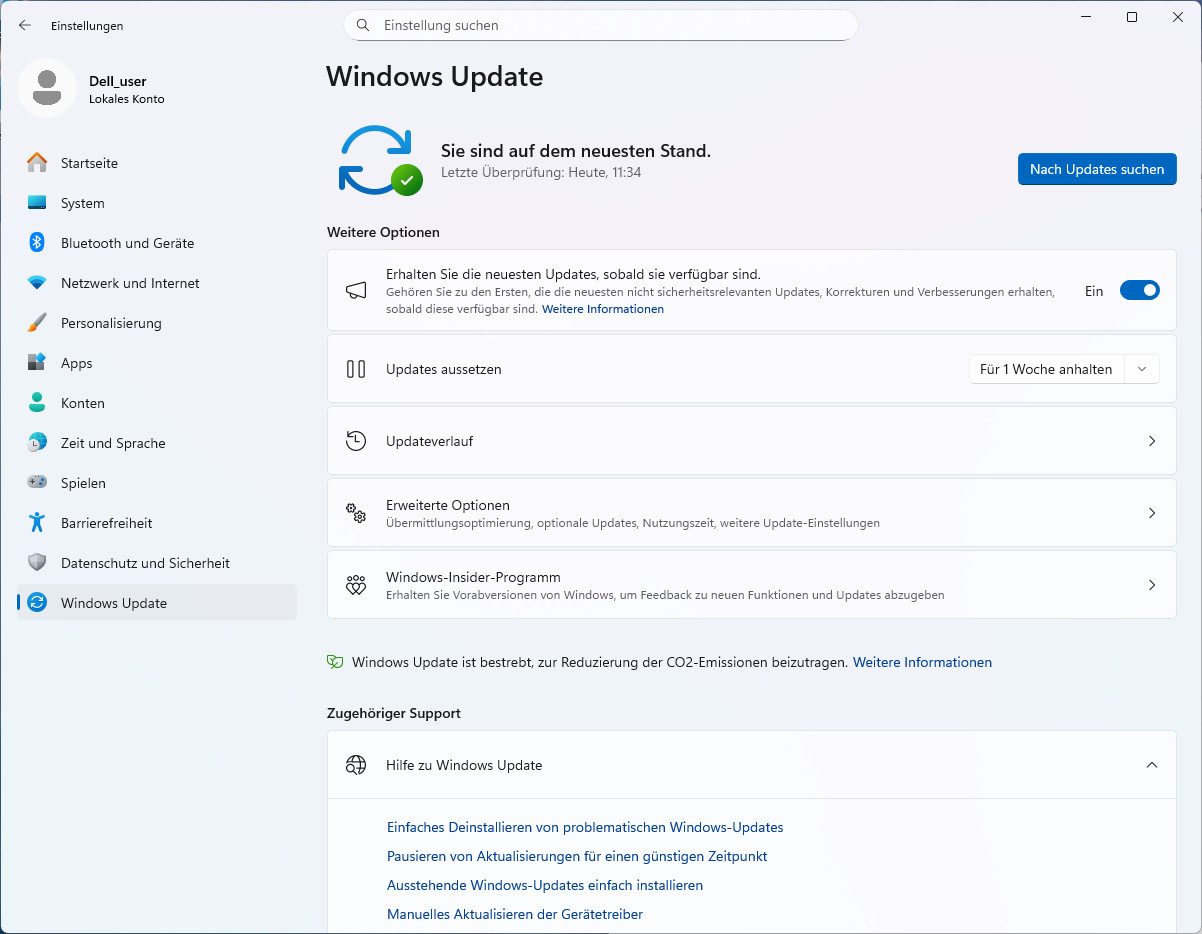Click the Spielen gamepad icon
Image resolution: width=1202 pixels, height=934 pixels.
(x=37, y=483)
